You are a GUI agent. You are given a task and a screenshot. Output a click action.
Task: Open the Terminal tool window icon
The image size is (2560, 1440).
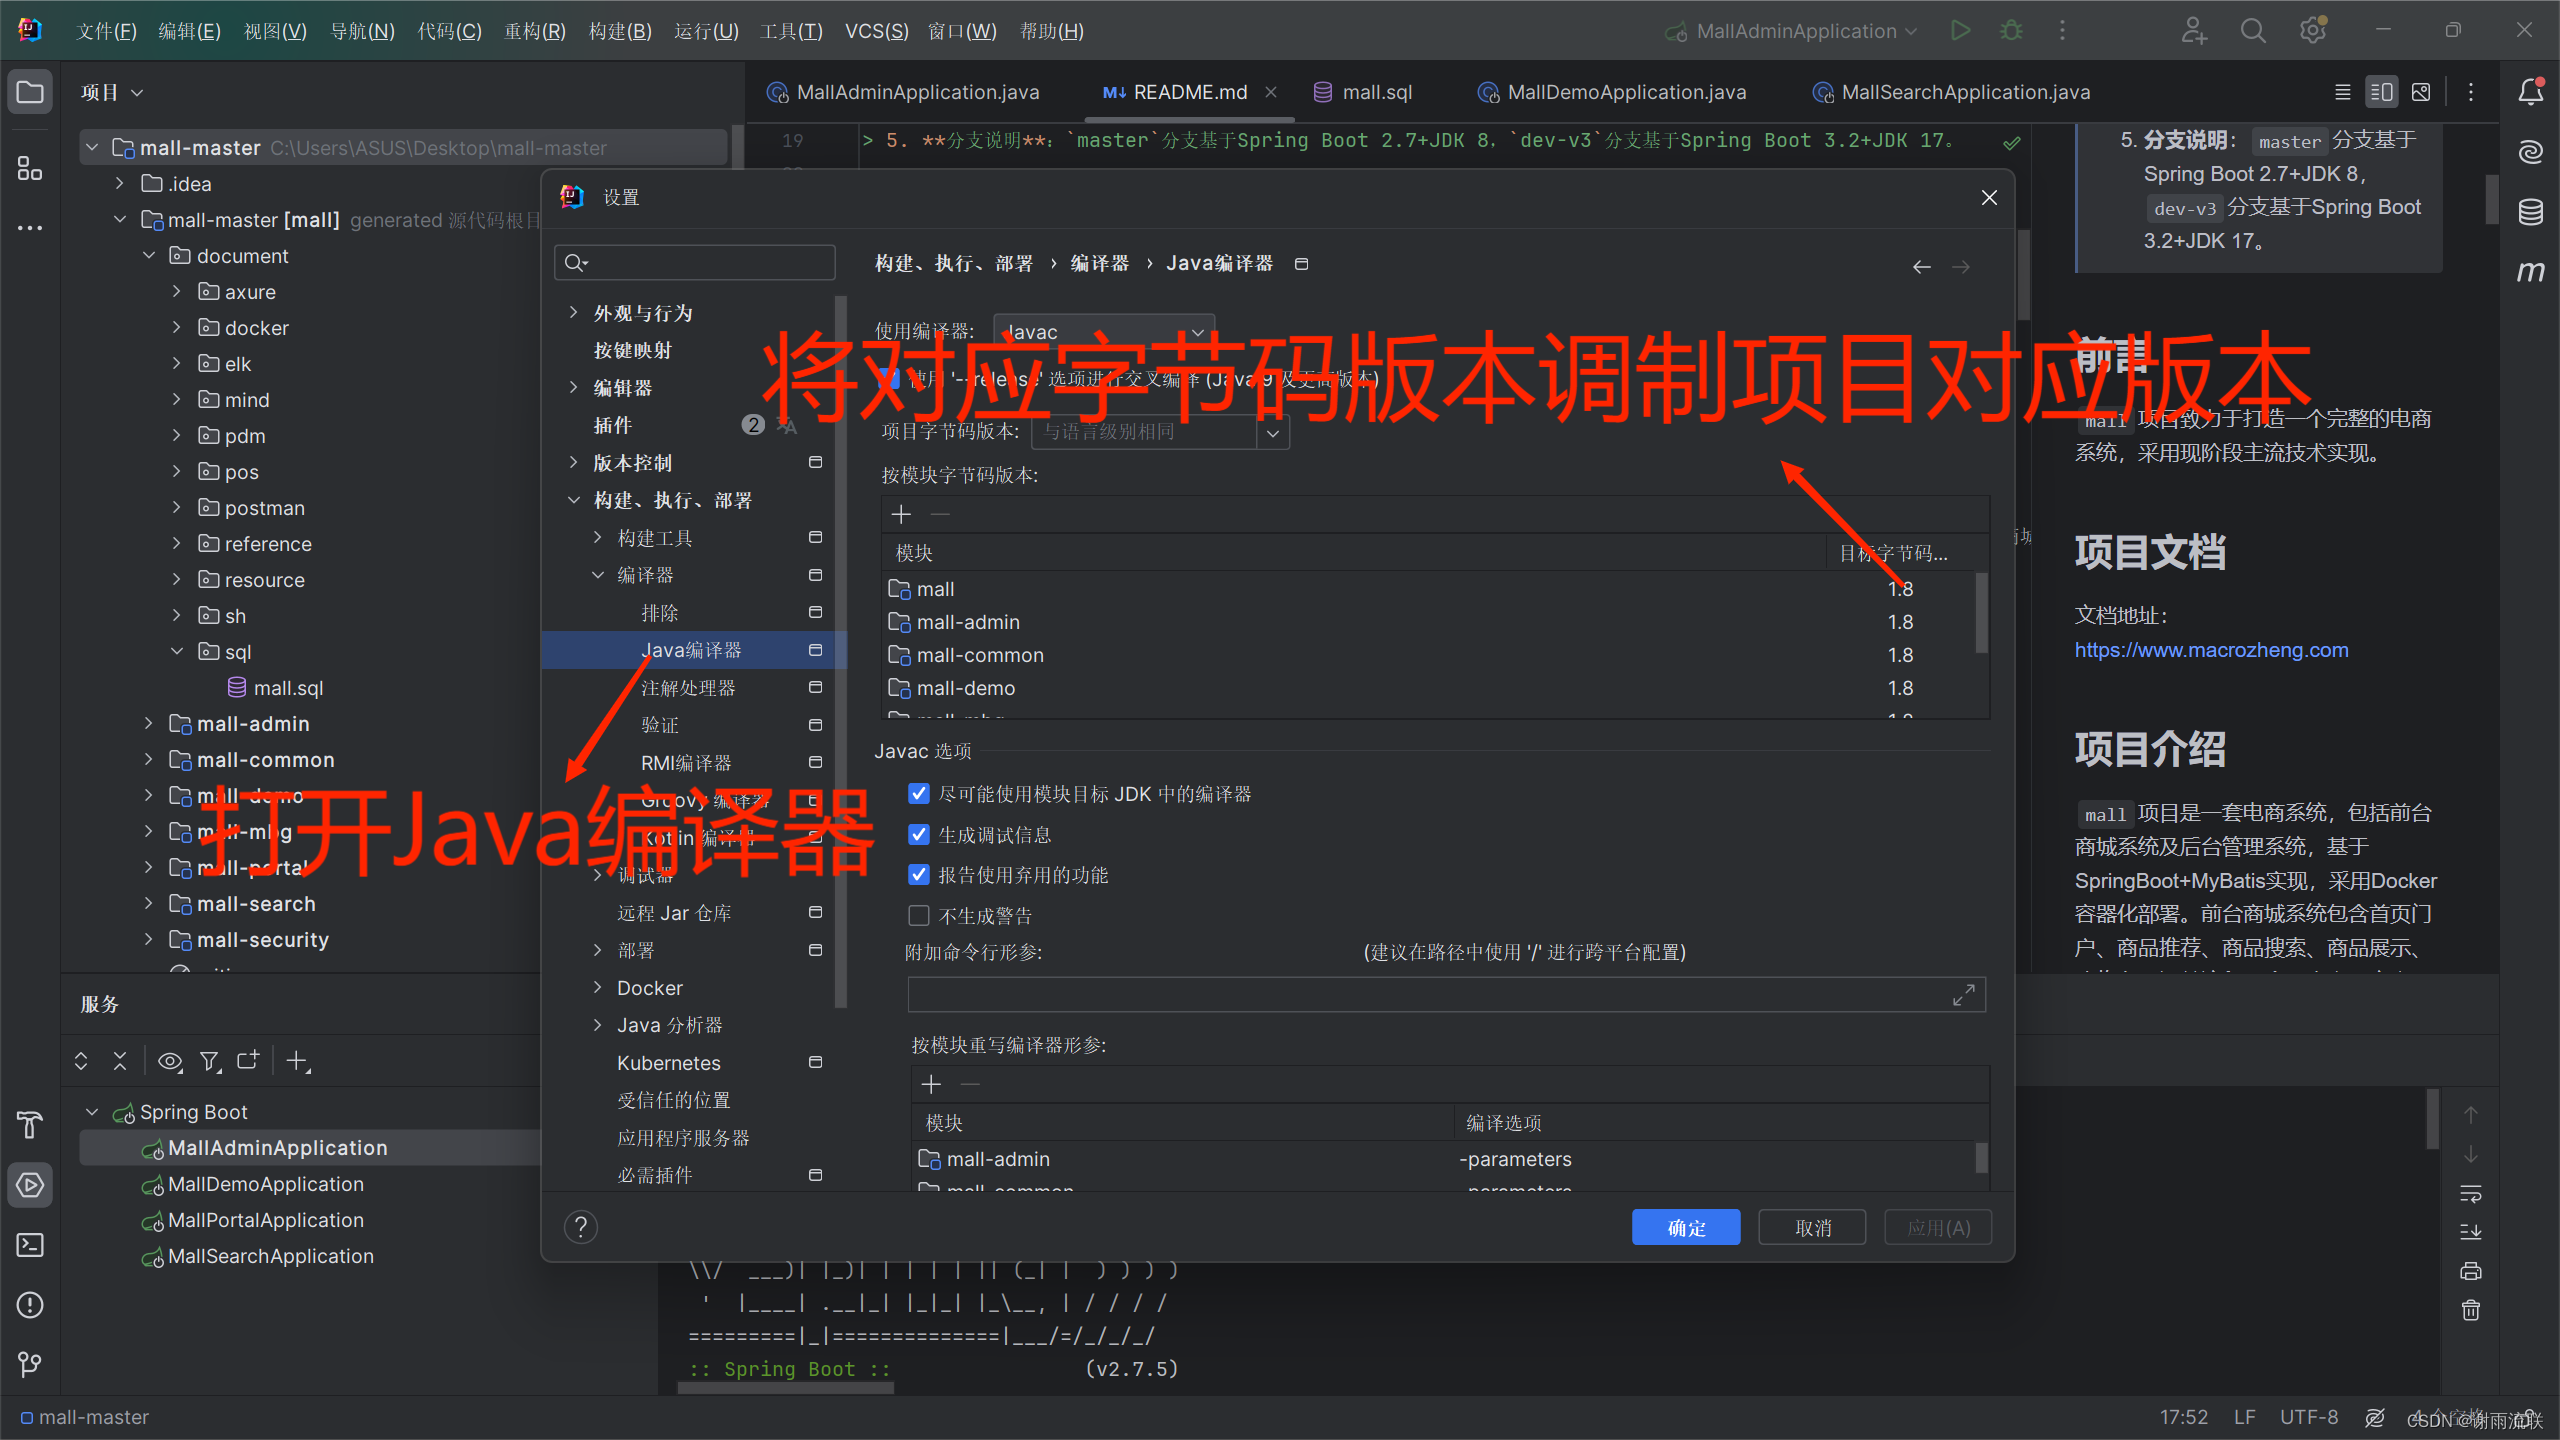click(x=30, y=1245)
